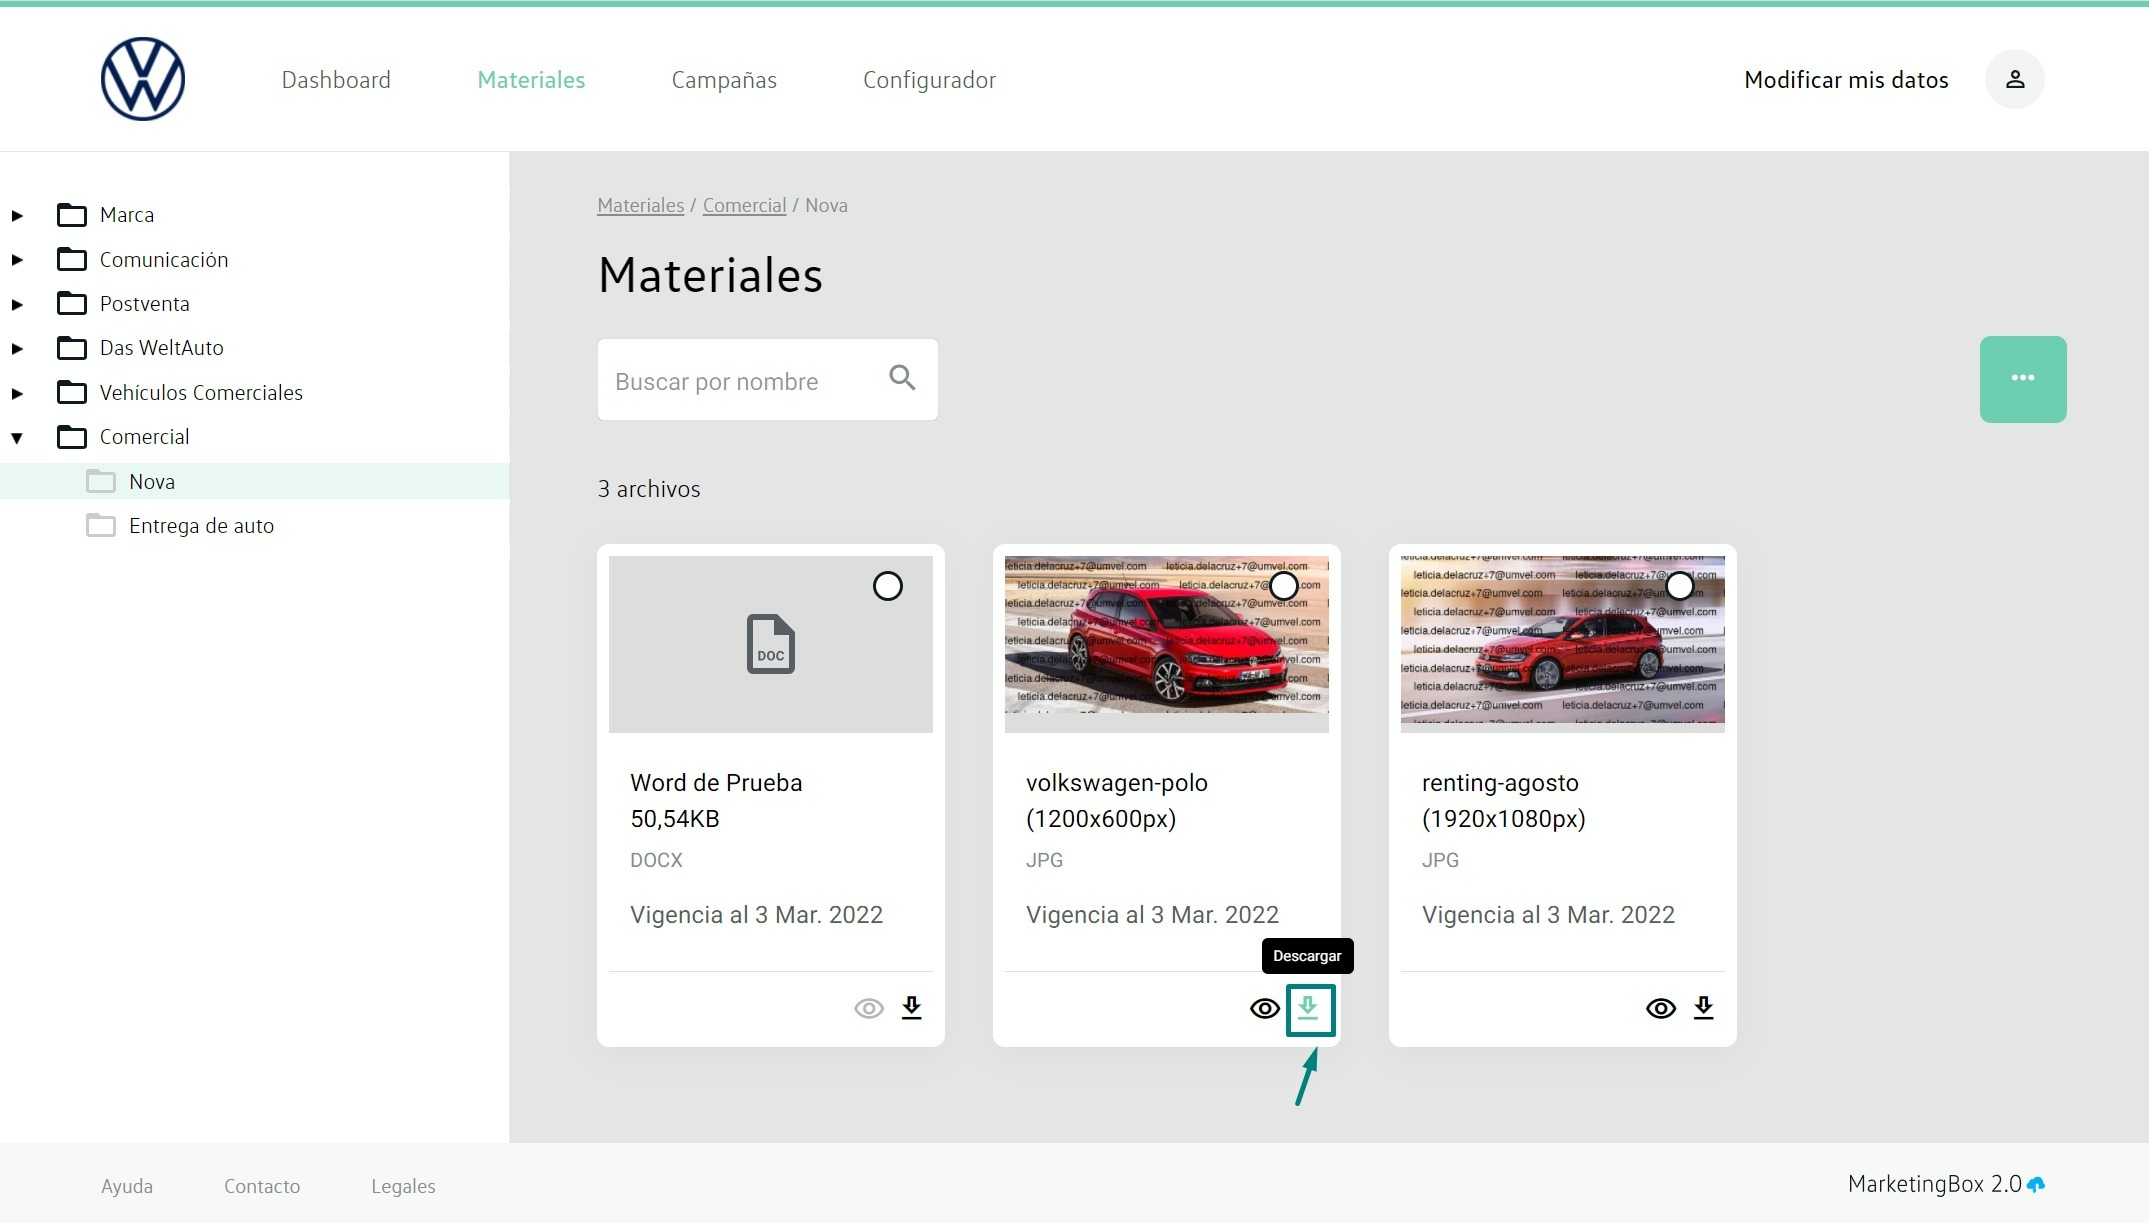The image size is (2149, 1223).
Task: Select the Word de Prueba circle checkbox
Action: [887, 586]
